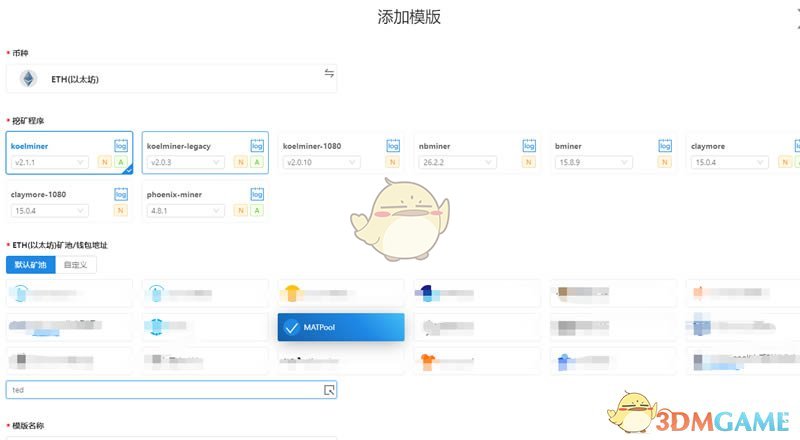Toggle the N badge for koelminer-legacy

[x=240, y=162]
